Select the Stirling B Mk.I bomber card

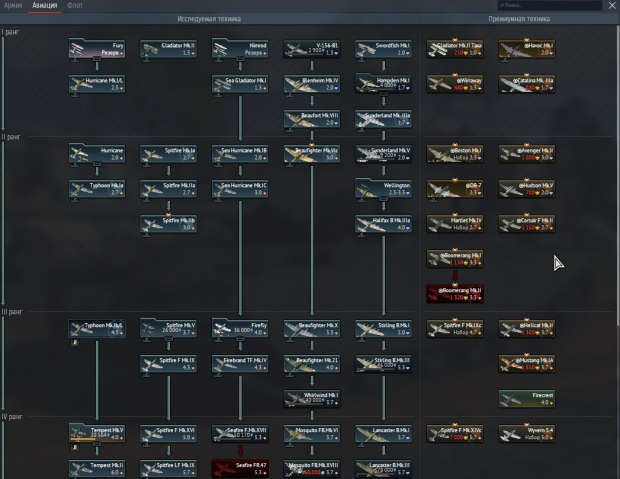383,329
